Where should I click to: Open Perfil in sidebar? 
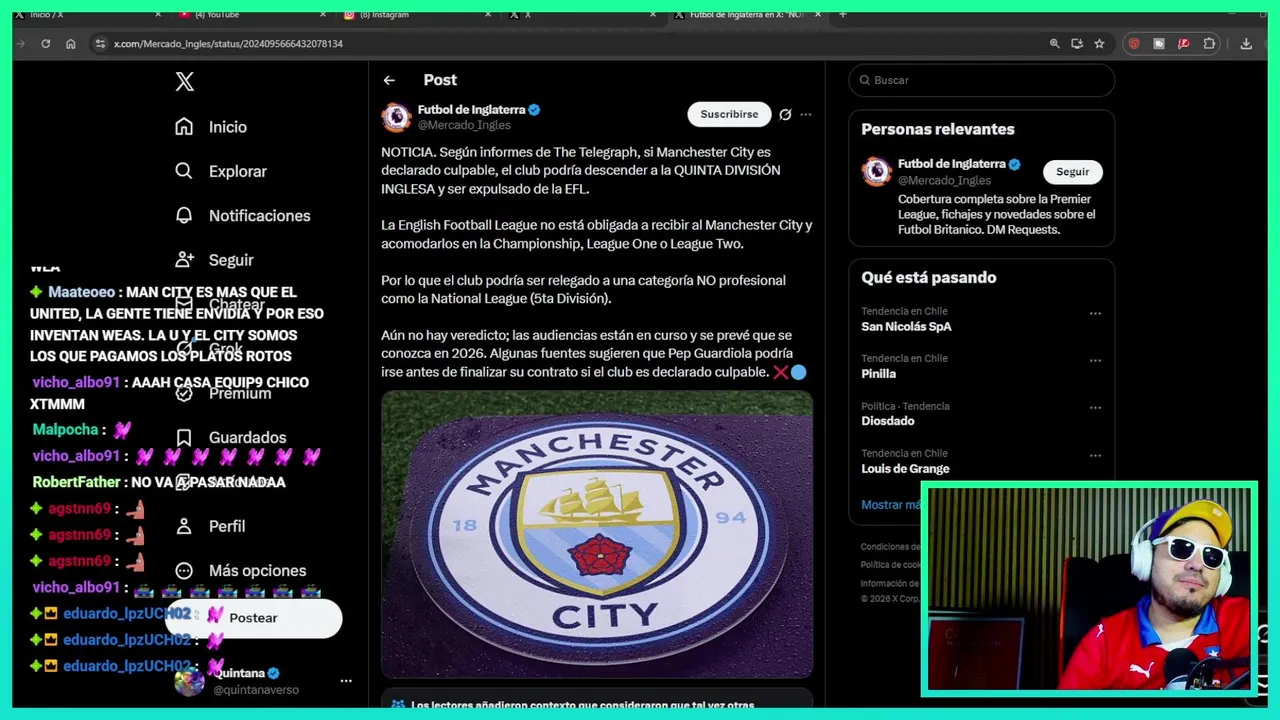[x=211, y=526]
